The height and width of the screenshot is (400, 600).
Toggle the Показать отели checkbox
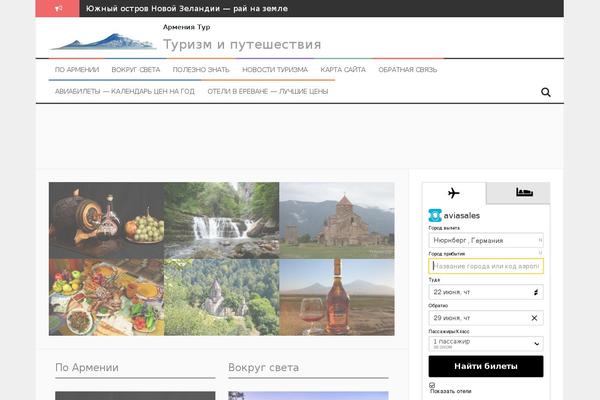coord(432,385)
